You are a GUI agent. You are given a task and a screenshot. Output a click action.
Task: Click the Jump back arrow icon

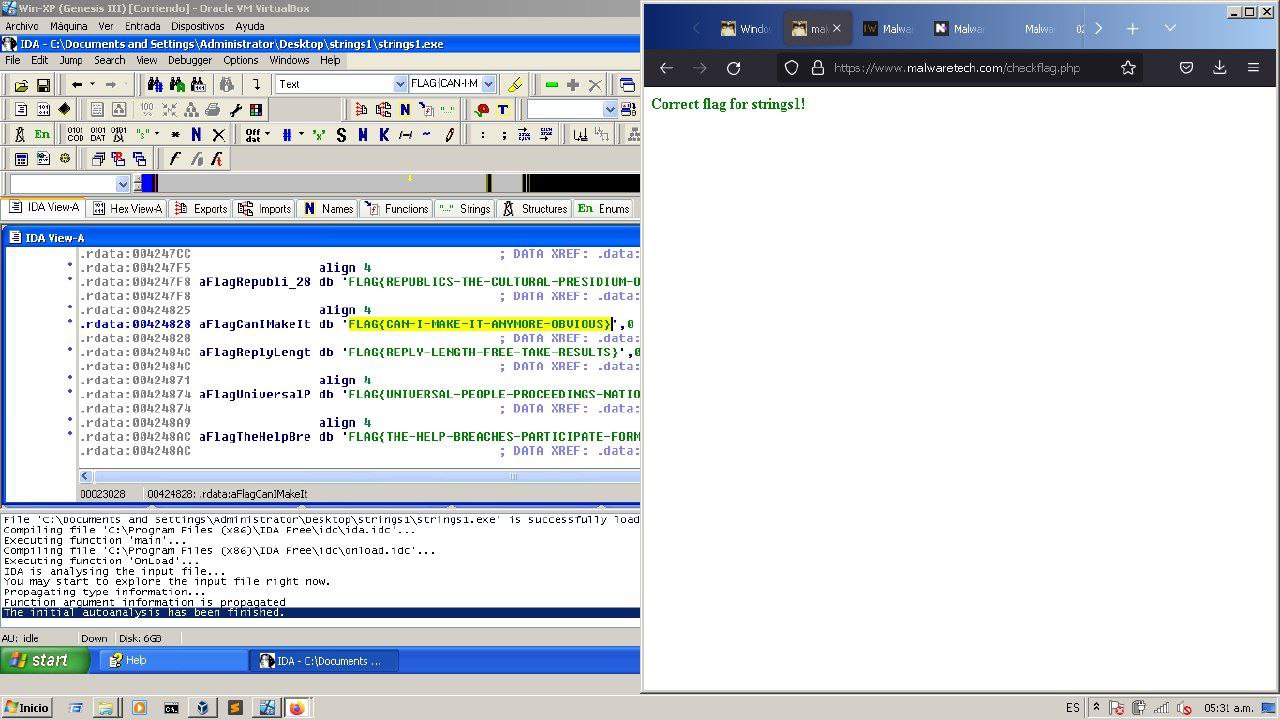pos(78,85)
